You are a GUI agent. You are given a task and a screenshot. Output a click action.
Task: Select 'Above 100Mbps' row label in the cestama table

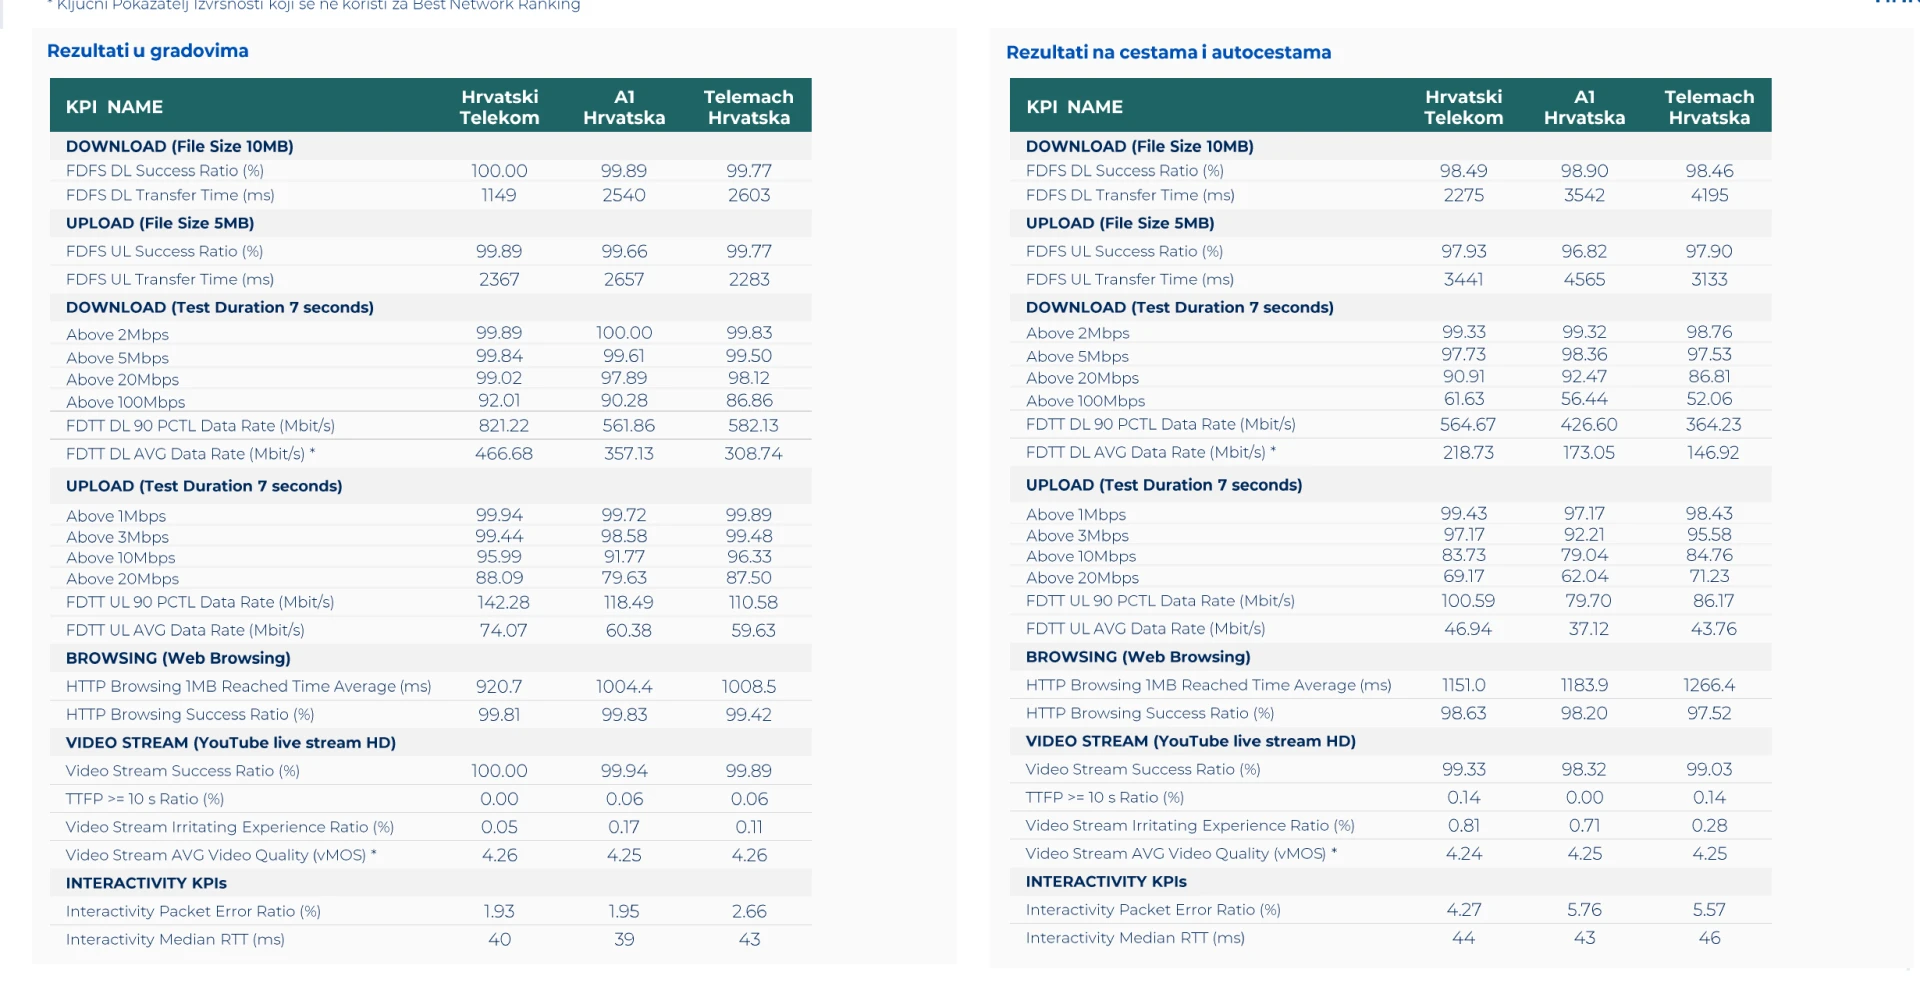pyautogui.click(x=1086, y=401)
